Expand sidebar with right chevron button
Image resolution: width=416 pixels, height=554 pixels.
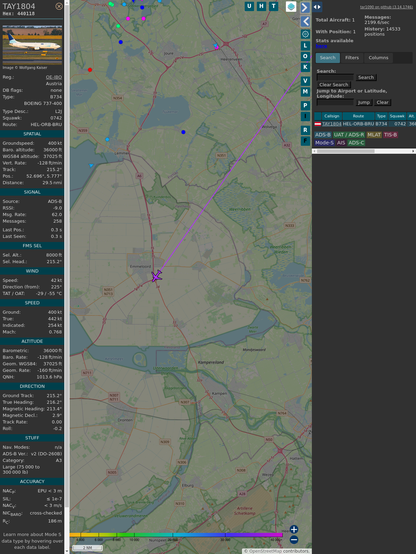pyautogui.click(x=305, y=7)
